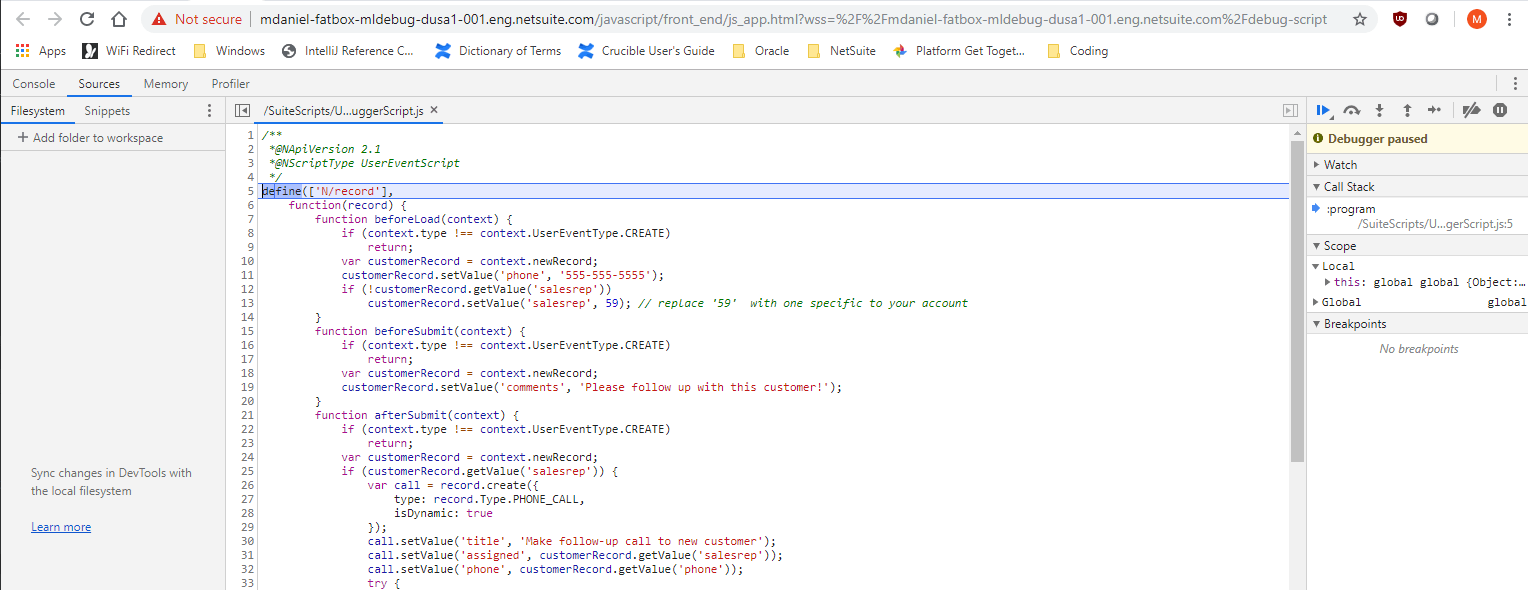Open the Windows bookmarks folder
This screenshot has height=590, width=1528.
[x=229, y=51]
